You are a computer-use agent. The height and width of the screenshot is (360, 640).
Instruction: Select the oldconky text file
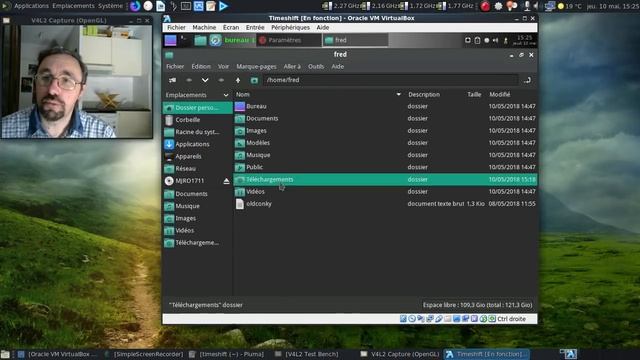click(x=385, y=204)
